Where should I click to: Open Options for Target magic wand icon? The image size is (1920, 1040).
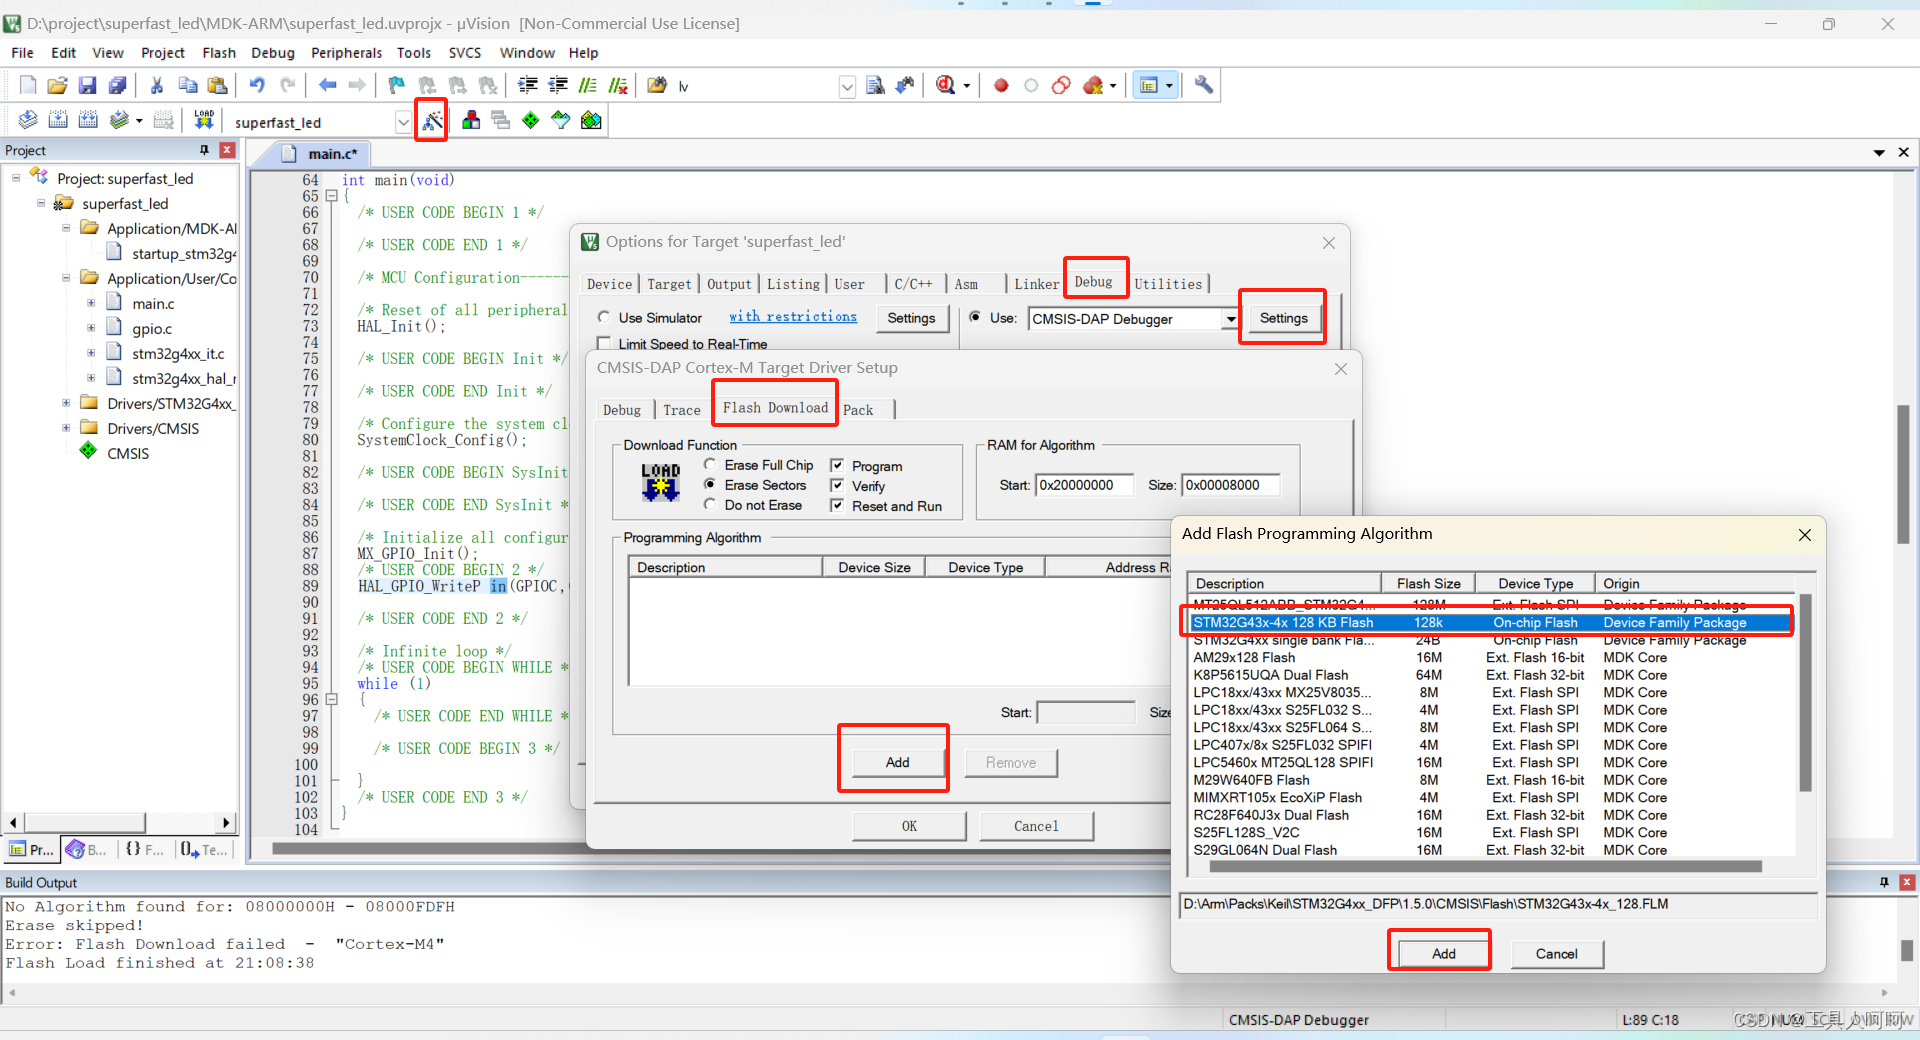[432, 121]
